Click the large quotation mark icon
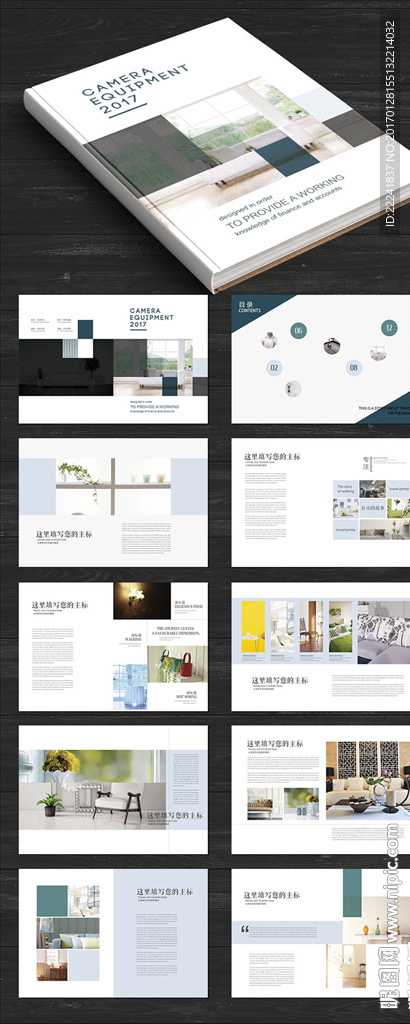Image resolution: width=410 pixels, height=1024 pixels. 245,929
